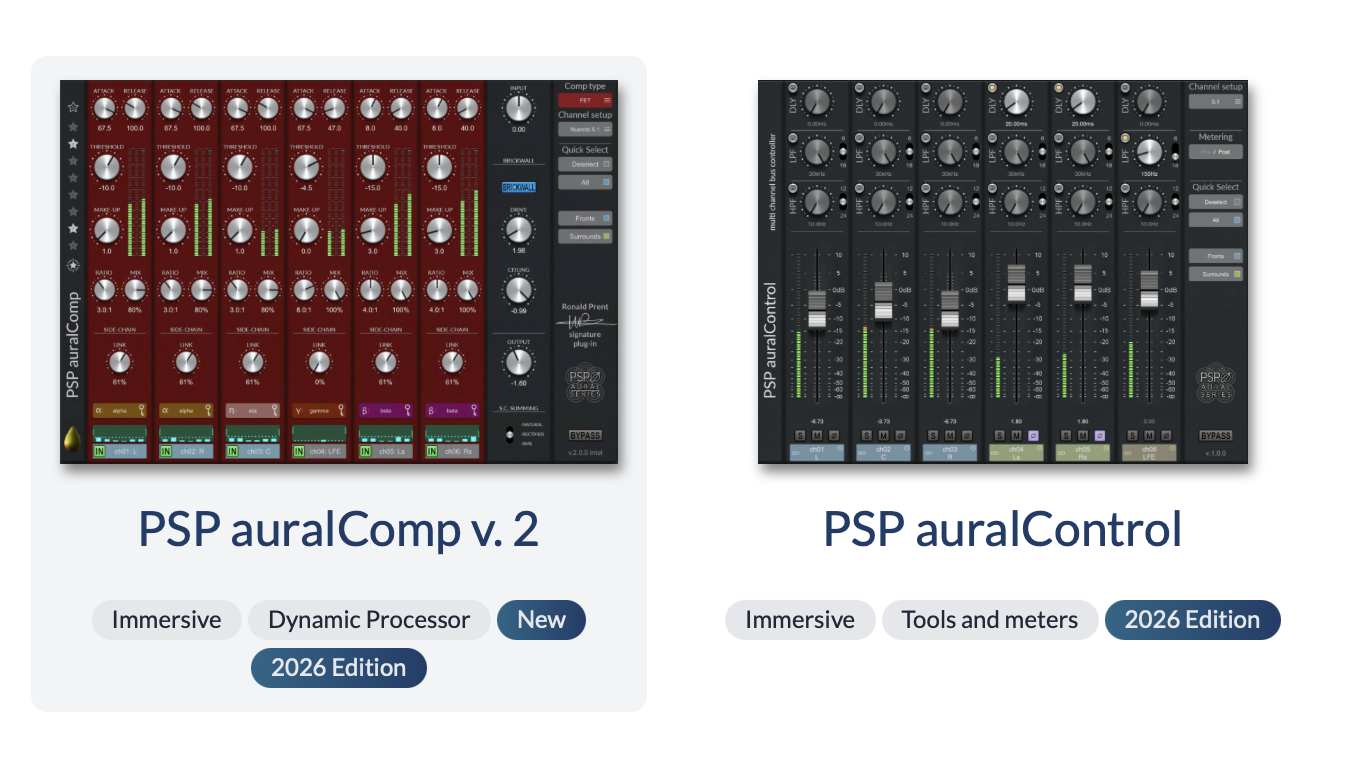1372x762 pixels.
Task: Click the link icon on ch01 L label
Action: click(x=795, y=453)
